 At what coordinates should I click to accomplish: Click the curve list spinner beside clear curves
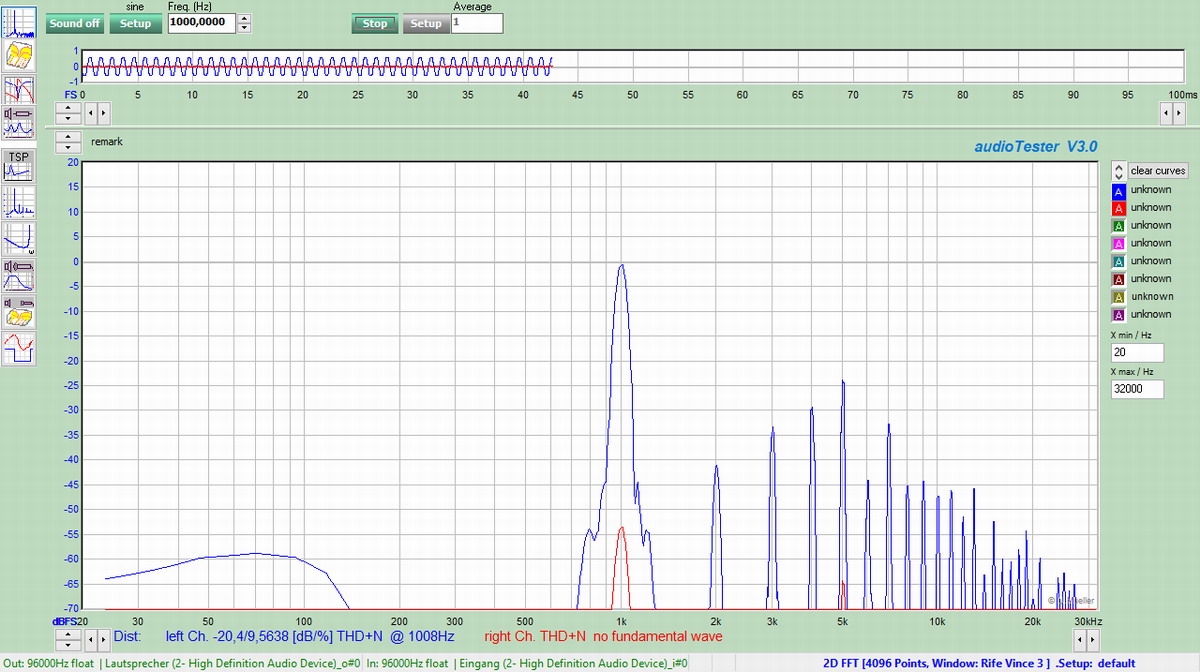coord(1119,171)
